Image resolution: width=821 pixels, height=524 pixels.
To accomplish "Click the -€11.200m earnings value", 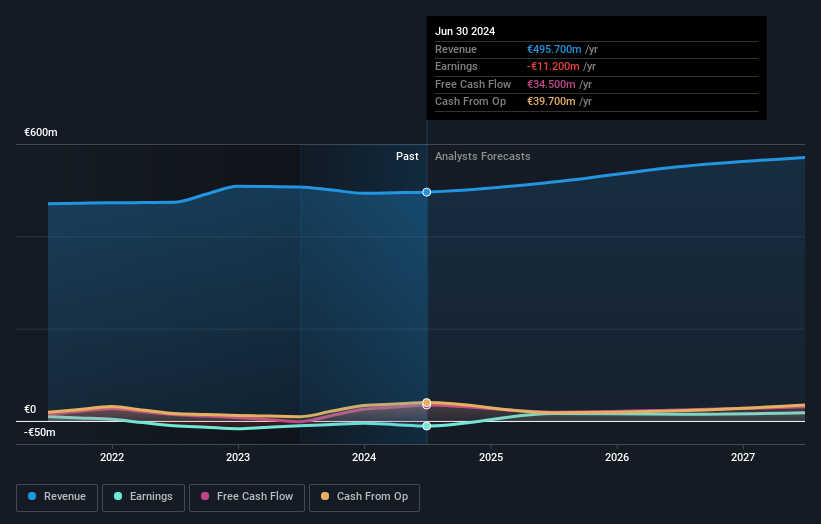I will tap(553, 66).
